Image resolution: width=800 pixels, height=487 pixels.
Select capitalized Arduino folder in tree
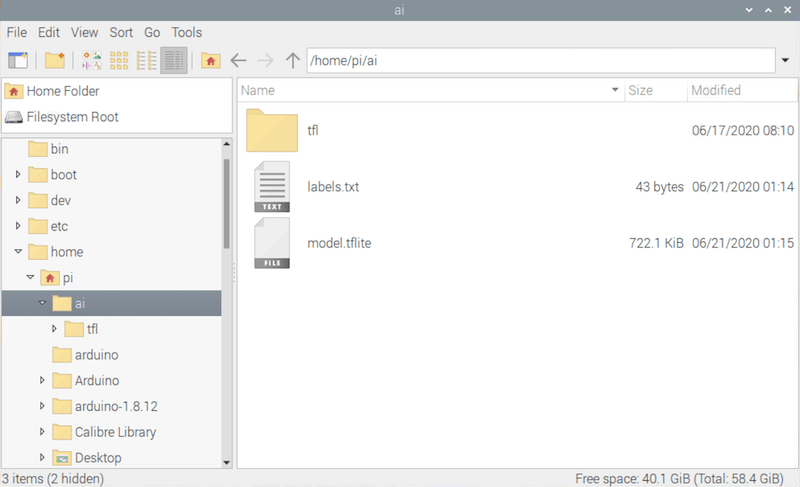tap(86, 380)
